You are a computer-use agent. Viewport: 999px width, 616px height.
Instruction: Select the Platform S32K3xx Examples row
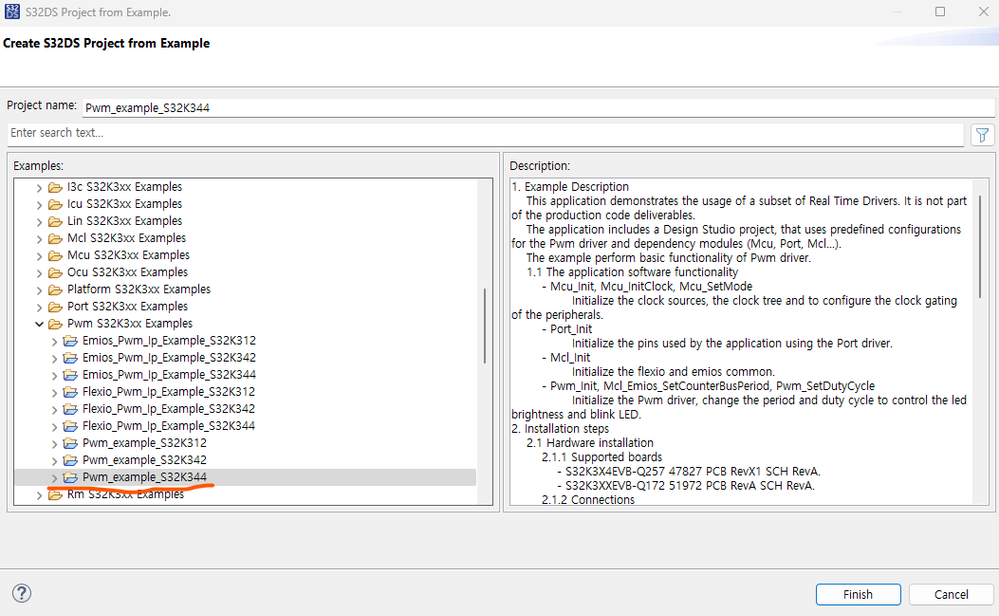(138, 289)
